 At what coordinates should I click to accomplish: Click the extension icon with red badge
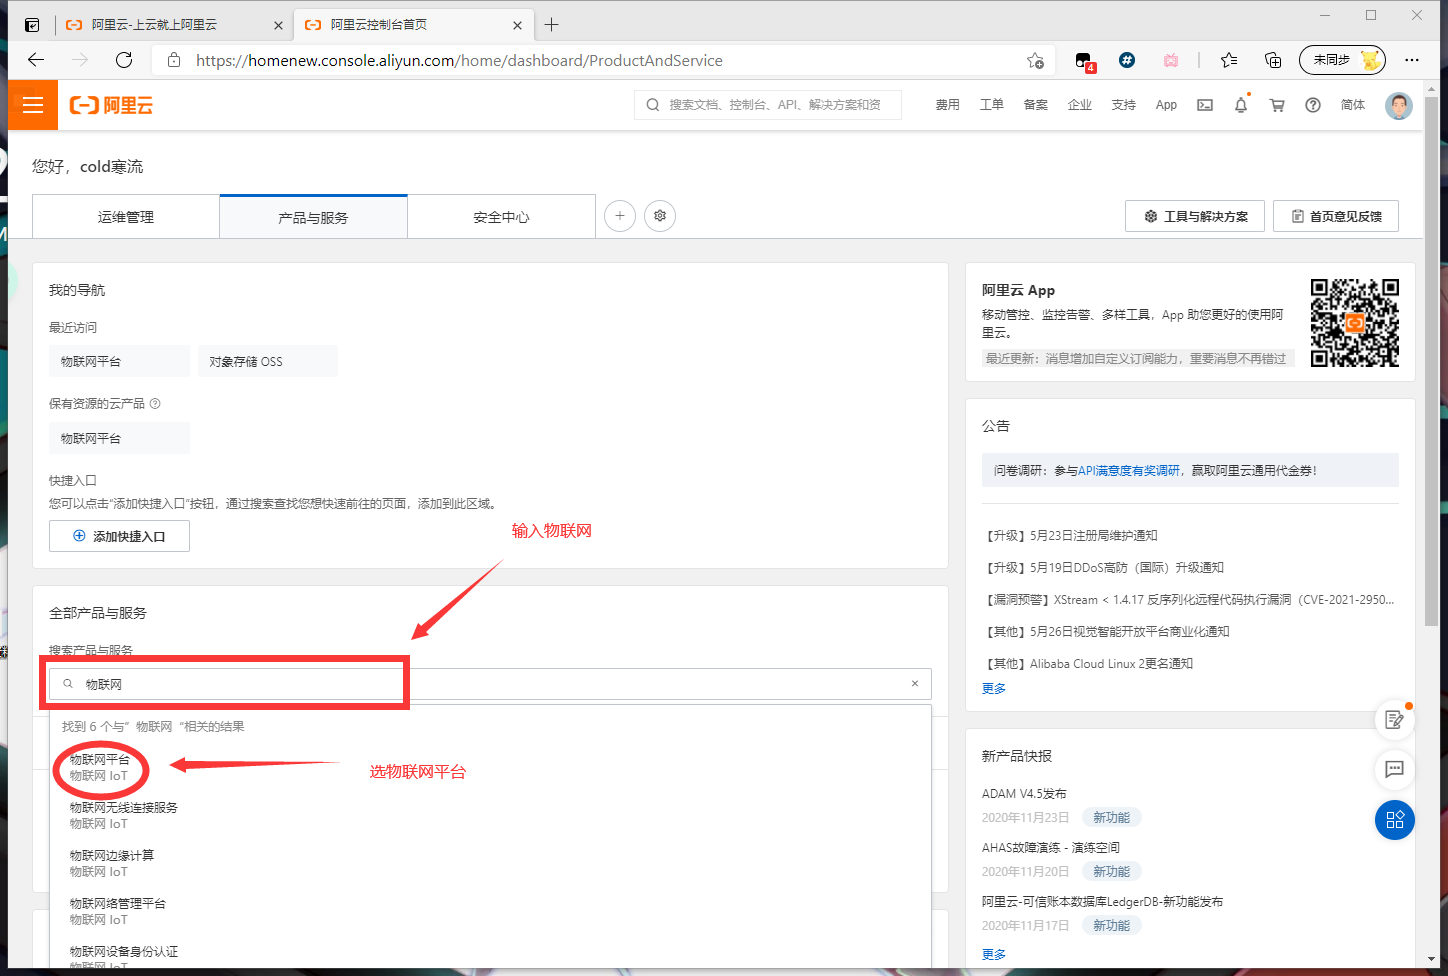(1084, 61)
